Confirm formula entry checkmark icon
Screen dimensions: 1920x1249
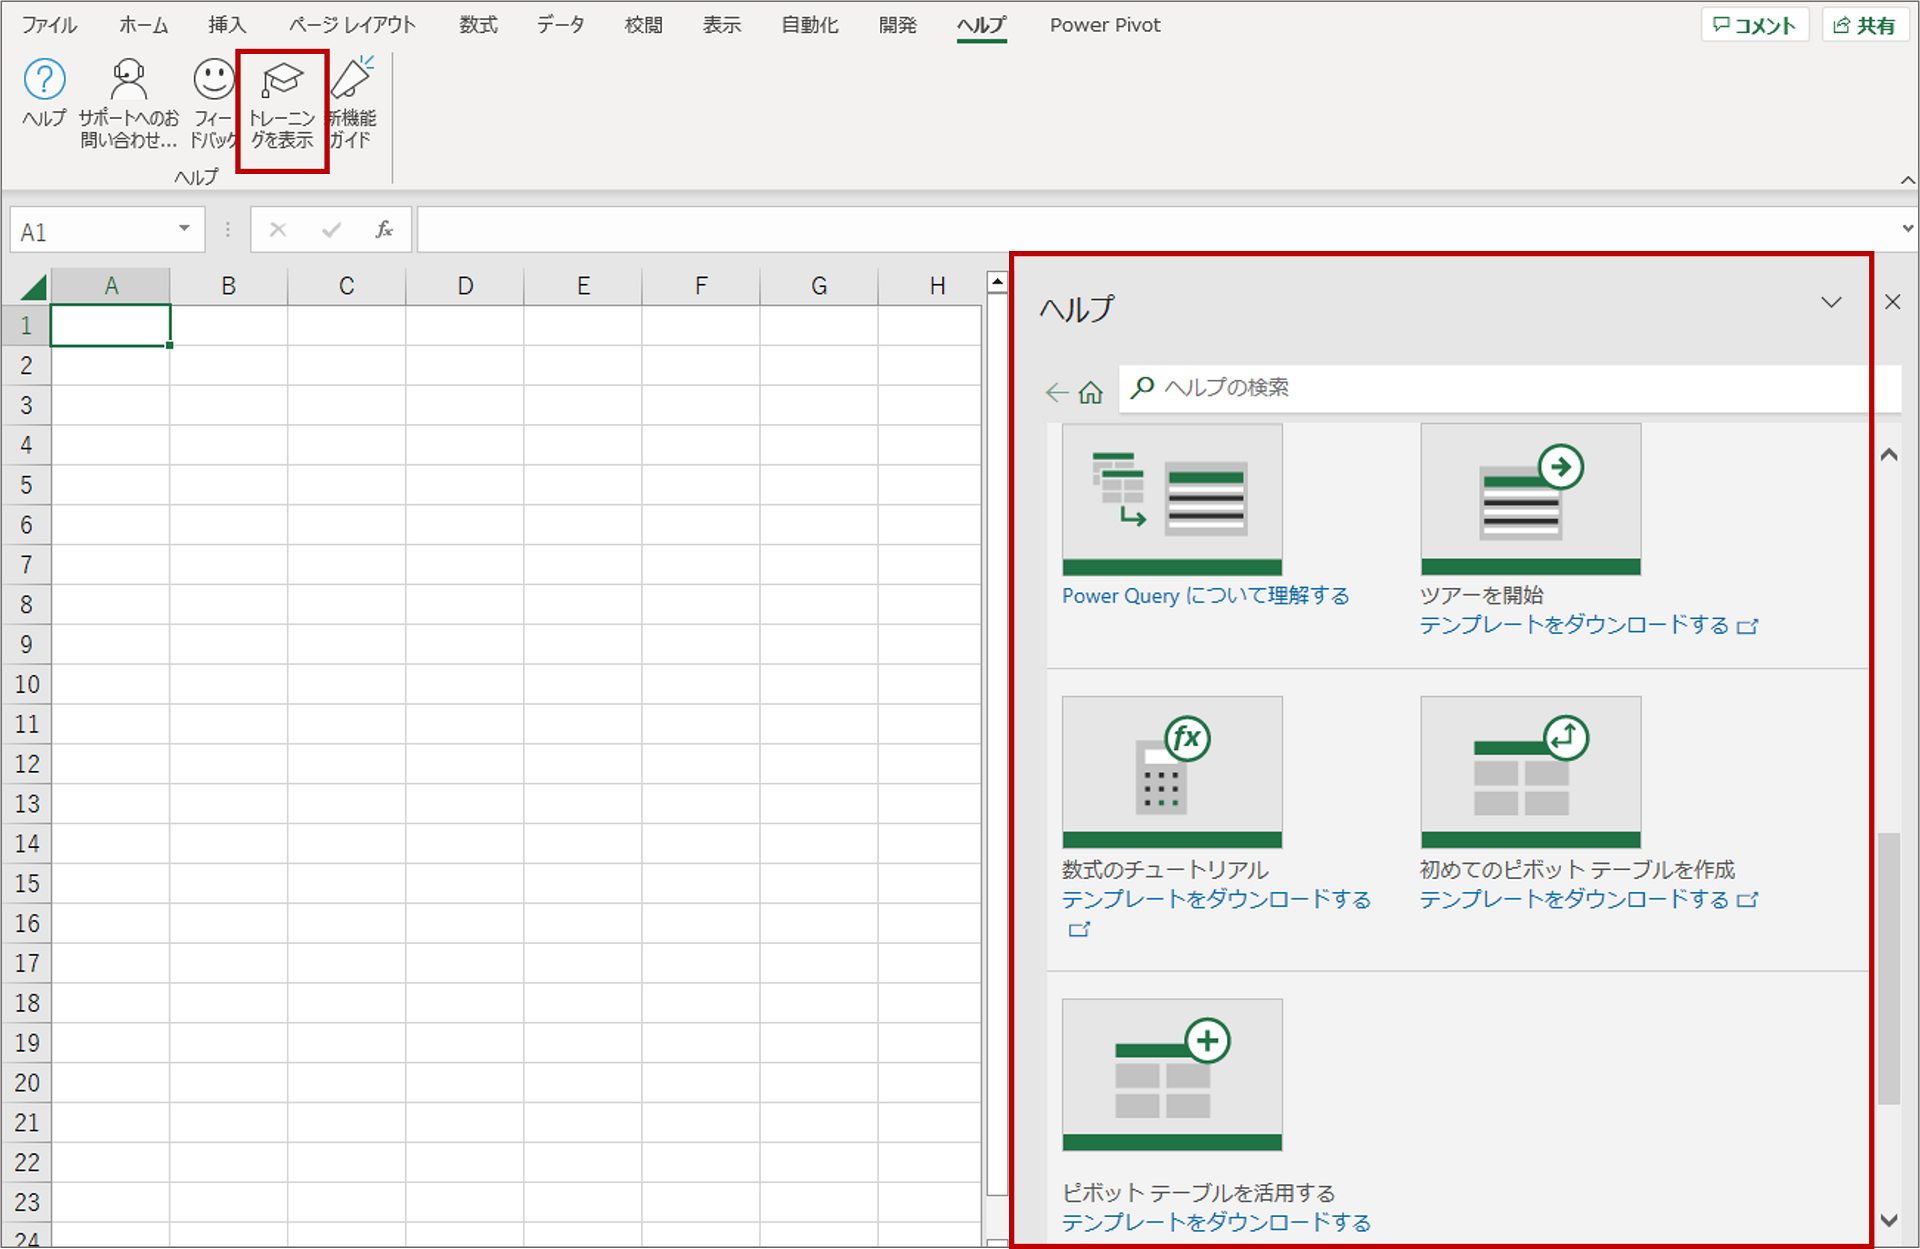click(x=332, y=230)
